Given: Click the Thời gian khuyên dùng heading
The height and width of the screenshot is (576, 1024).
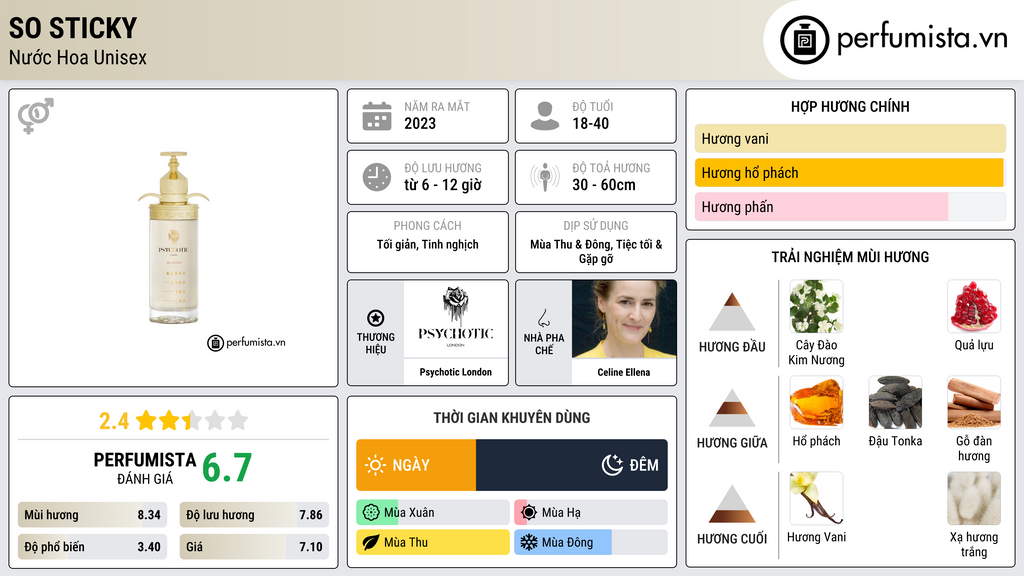Looking at the screenshot, I should coord(512,418).
